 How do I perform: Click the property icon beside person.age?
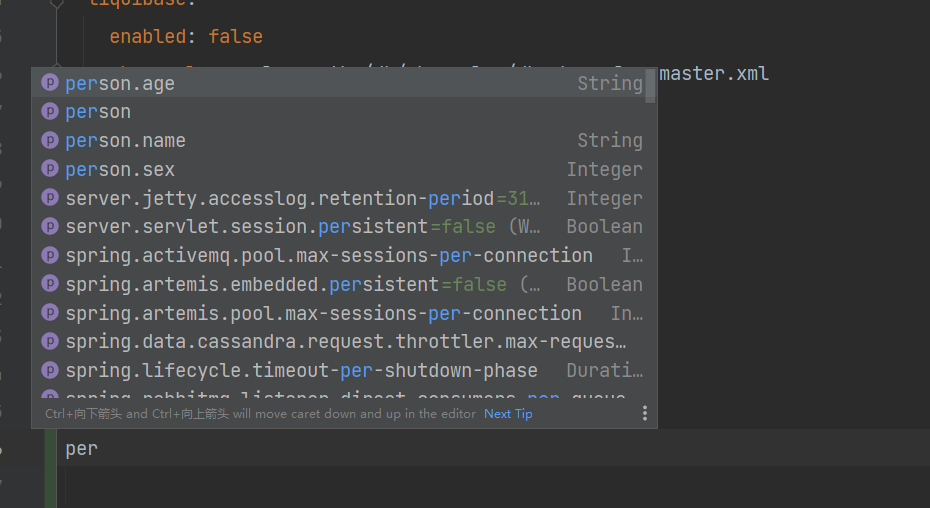pyautogui.click(x=50, y=82)
